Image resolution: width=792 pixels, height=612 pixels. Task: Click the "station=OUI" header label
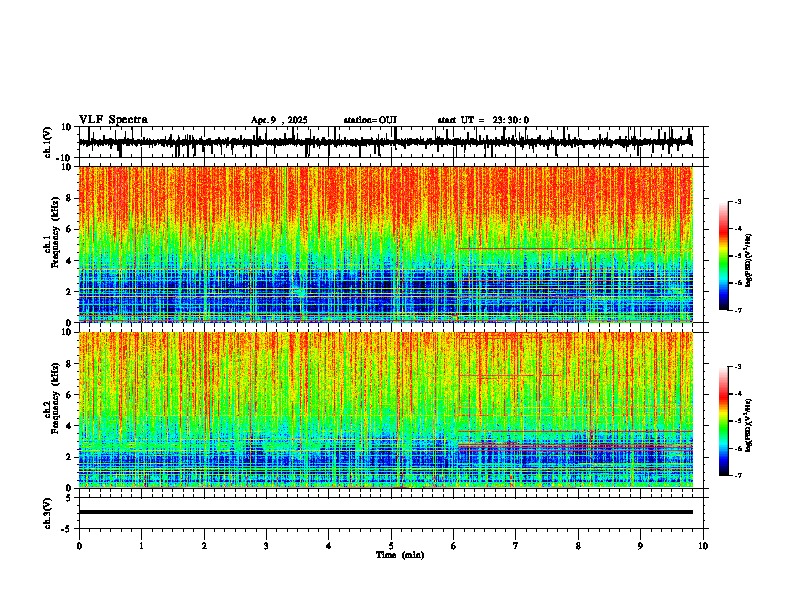point(370,120)
